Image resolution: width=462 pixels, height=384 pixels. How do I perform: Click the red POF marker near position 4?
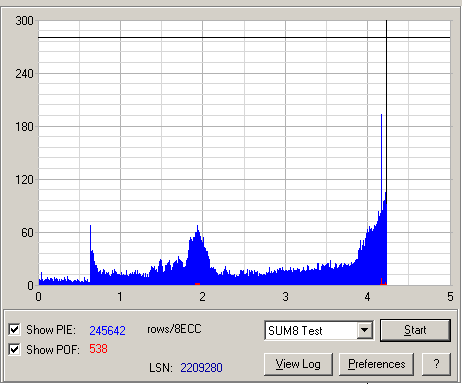click(383, 283)
